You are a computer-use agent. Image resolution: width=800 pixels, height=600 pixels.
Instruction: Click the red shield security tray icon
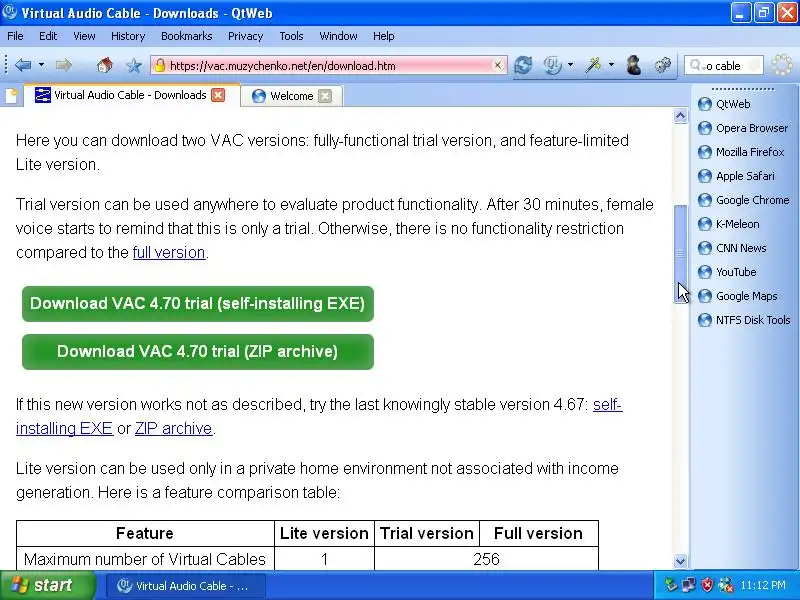tap(707, 585)
